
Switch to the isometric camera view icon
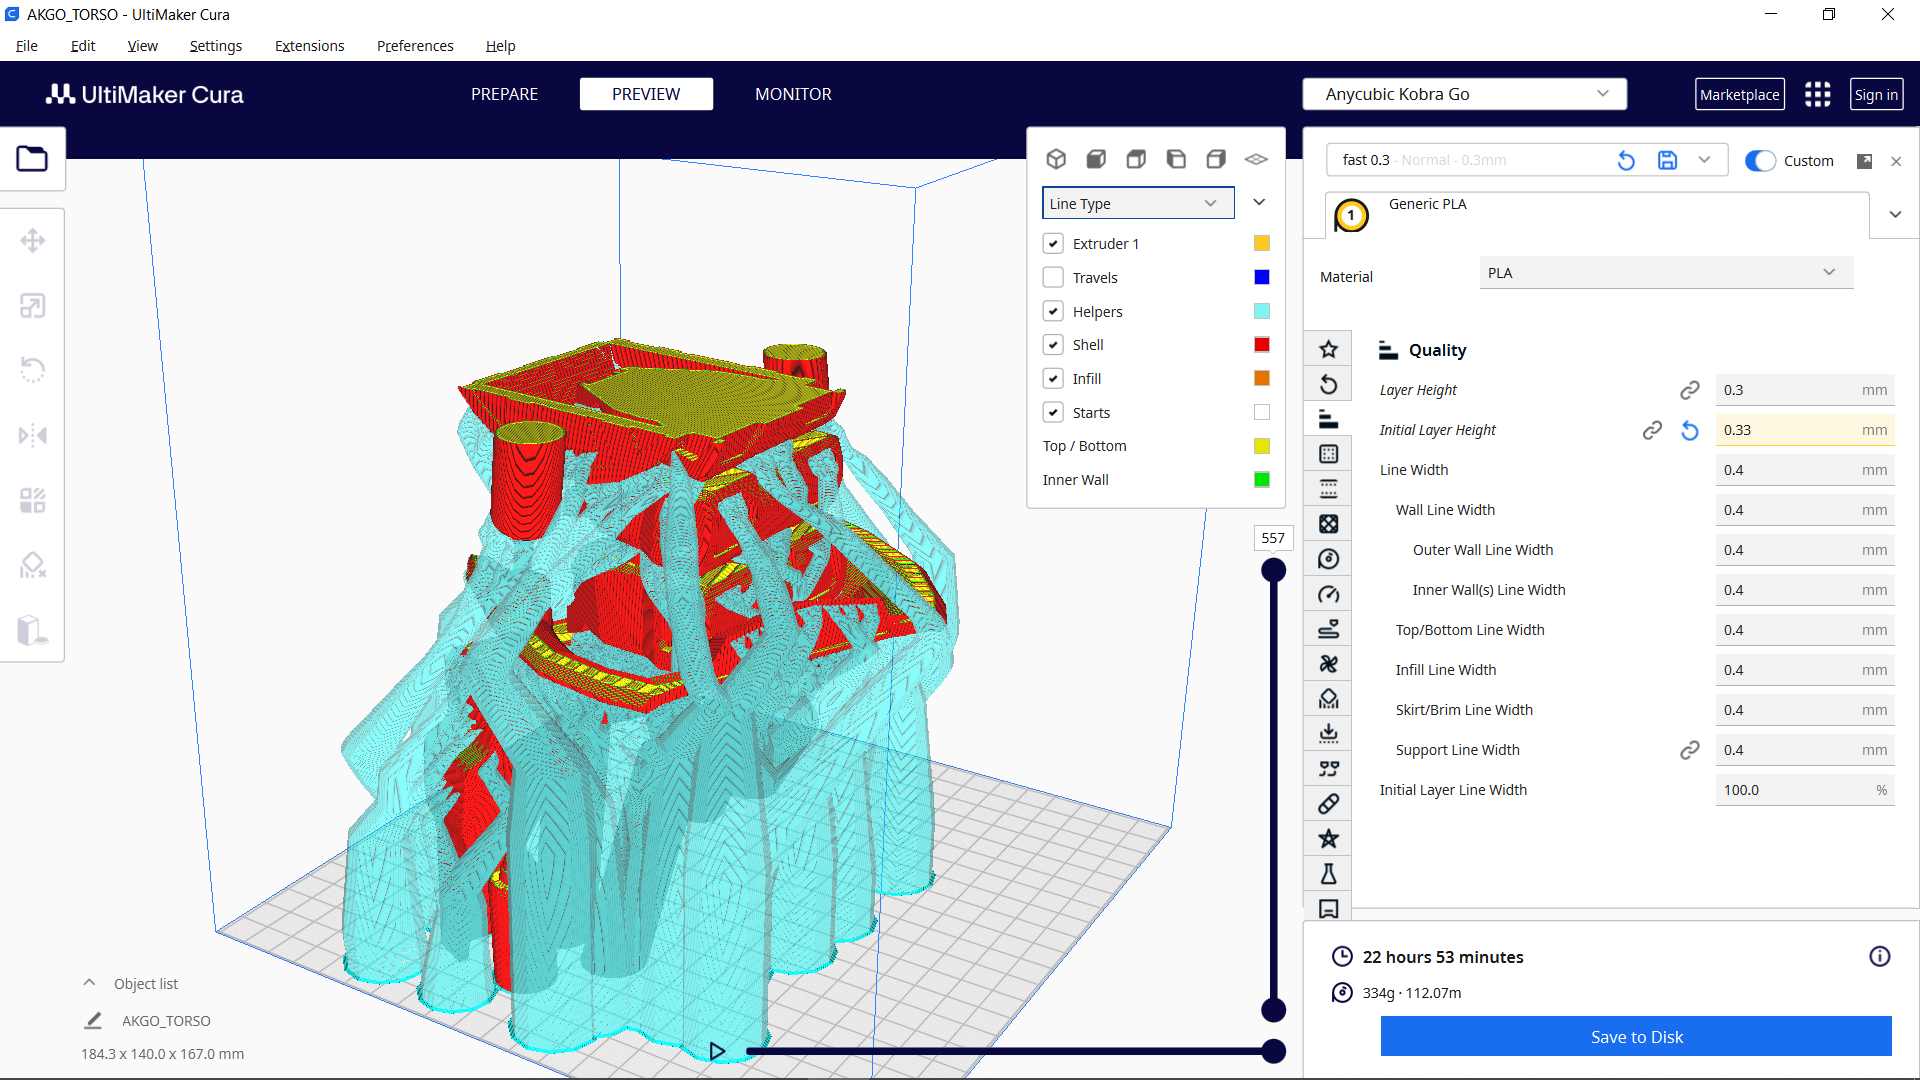tap(1056, 158)
